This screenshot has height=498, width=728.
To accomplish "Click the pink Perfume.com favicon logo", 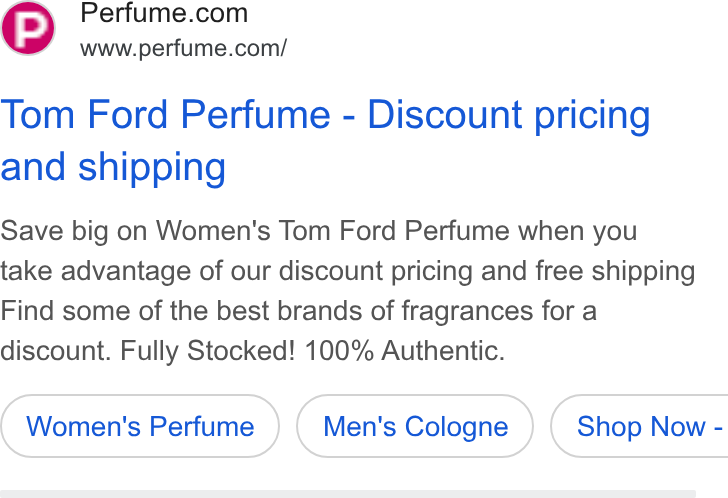I will click(28, 28).
